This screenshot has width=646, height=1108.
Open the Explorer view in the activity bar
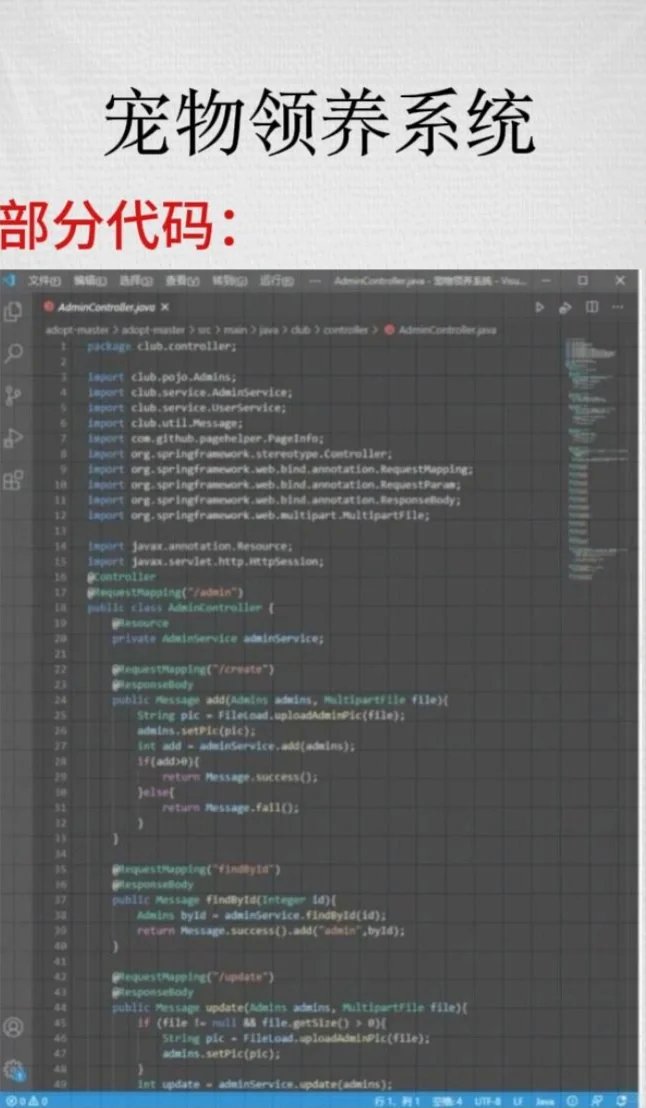pyautogui.click(x=13, y=312)
